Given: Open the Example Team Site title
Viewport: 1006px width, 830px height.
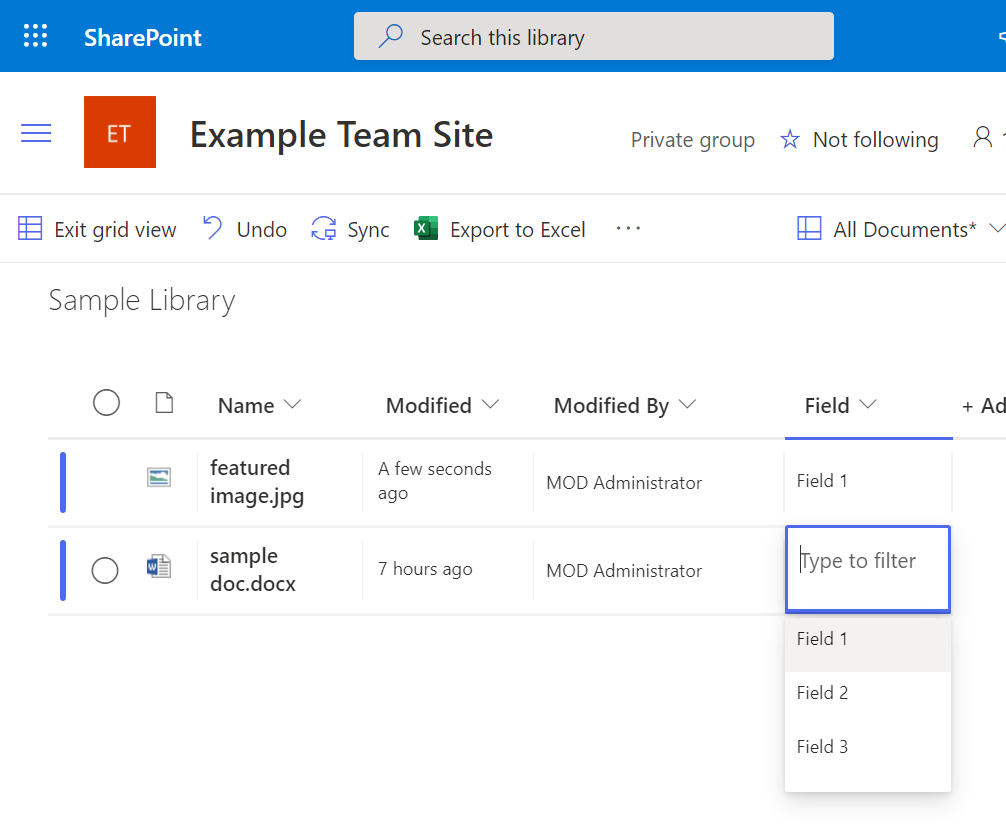Looking at the screenshot, I should click(341, 135).
